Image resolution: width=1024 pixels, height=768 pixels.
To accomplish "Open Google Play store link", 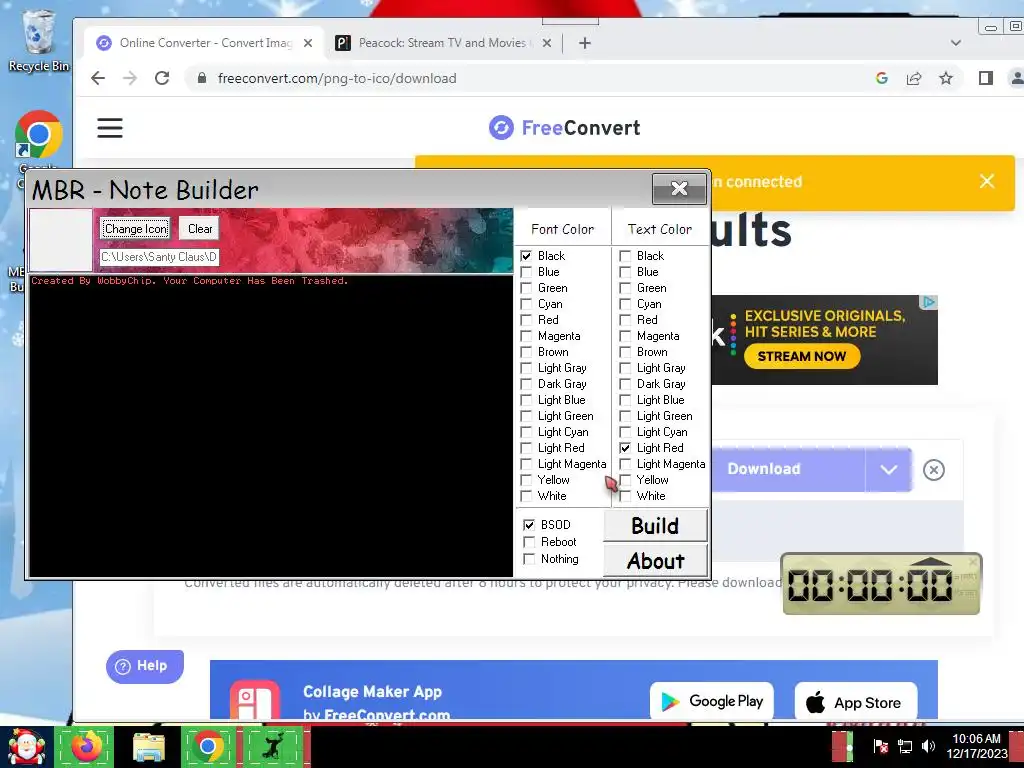I will [x=712, y=701].
